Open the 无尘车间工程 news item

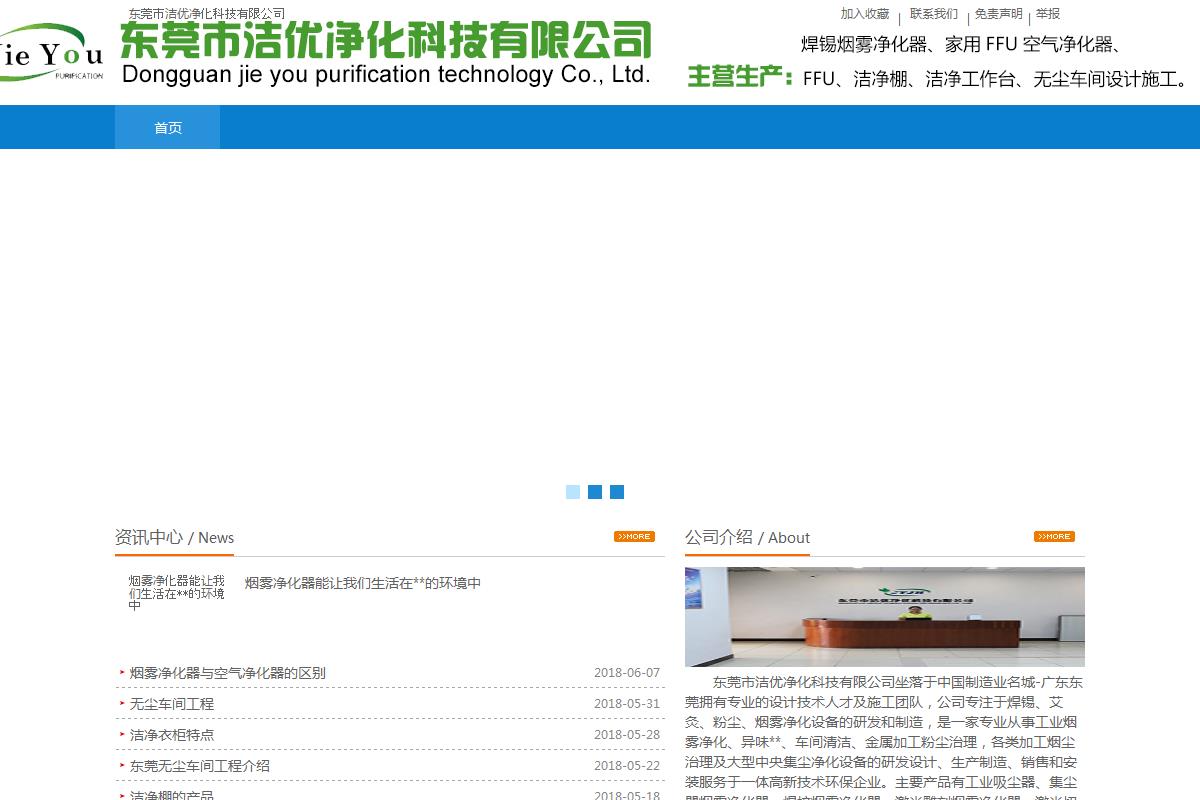[172, 704]
